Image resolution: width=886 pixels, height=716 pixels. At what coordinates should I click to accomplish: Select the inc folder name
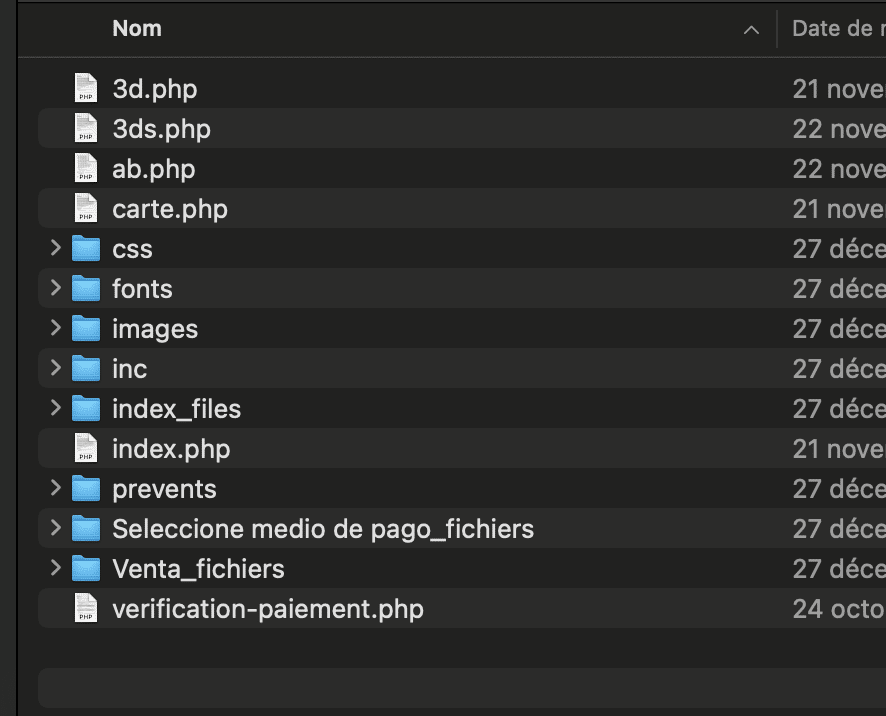point(130,369)
